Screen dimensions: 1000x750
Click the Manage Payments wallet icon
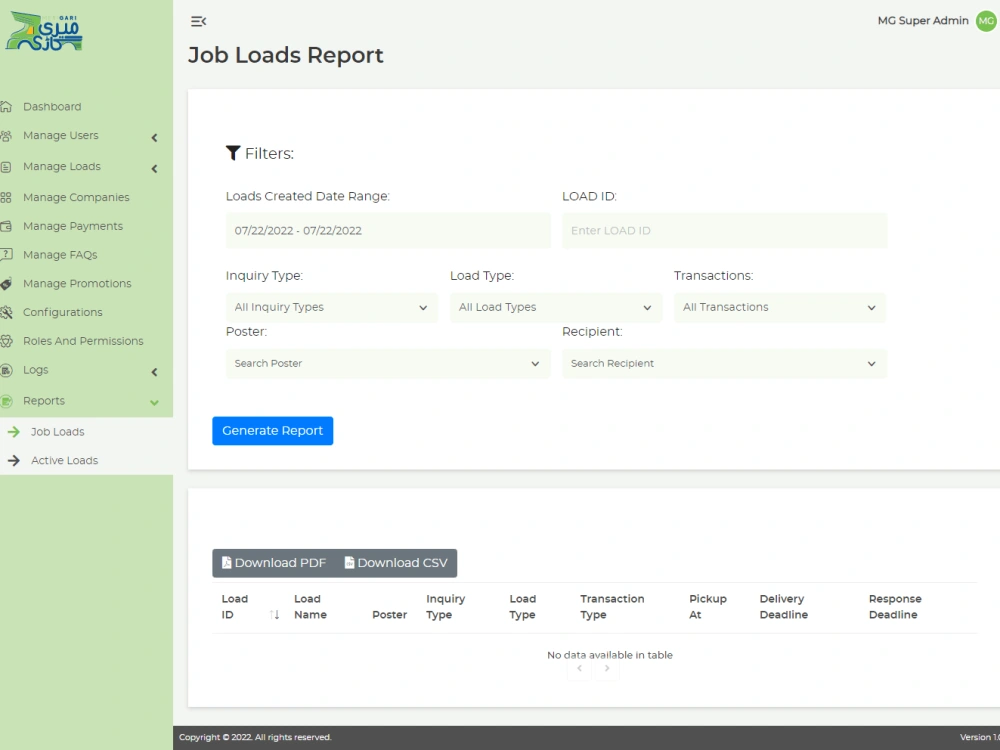(x=6, y=226)
